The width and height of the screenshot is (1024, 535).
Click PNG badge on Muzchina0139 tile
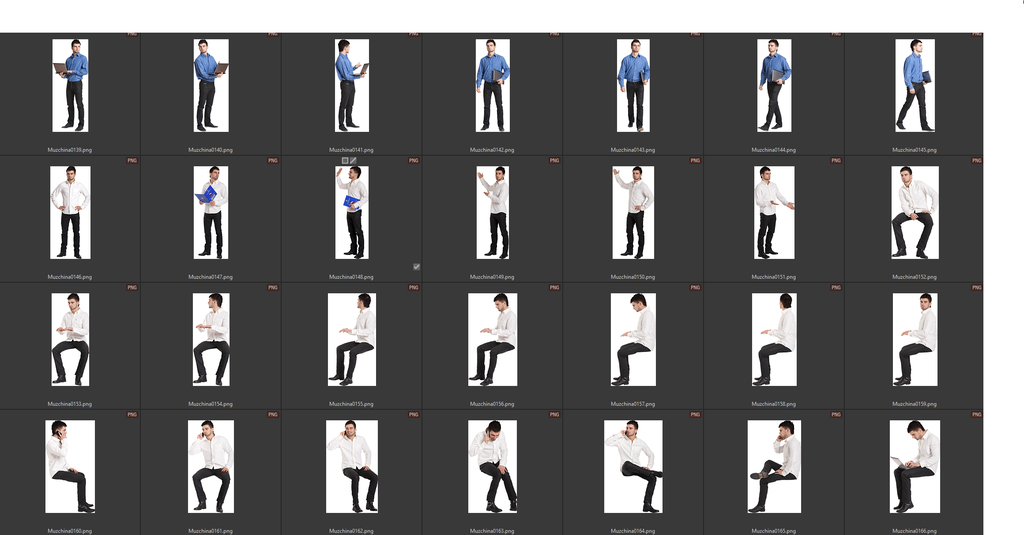132,35
